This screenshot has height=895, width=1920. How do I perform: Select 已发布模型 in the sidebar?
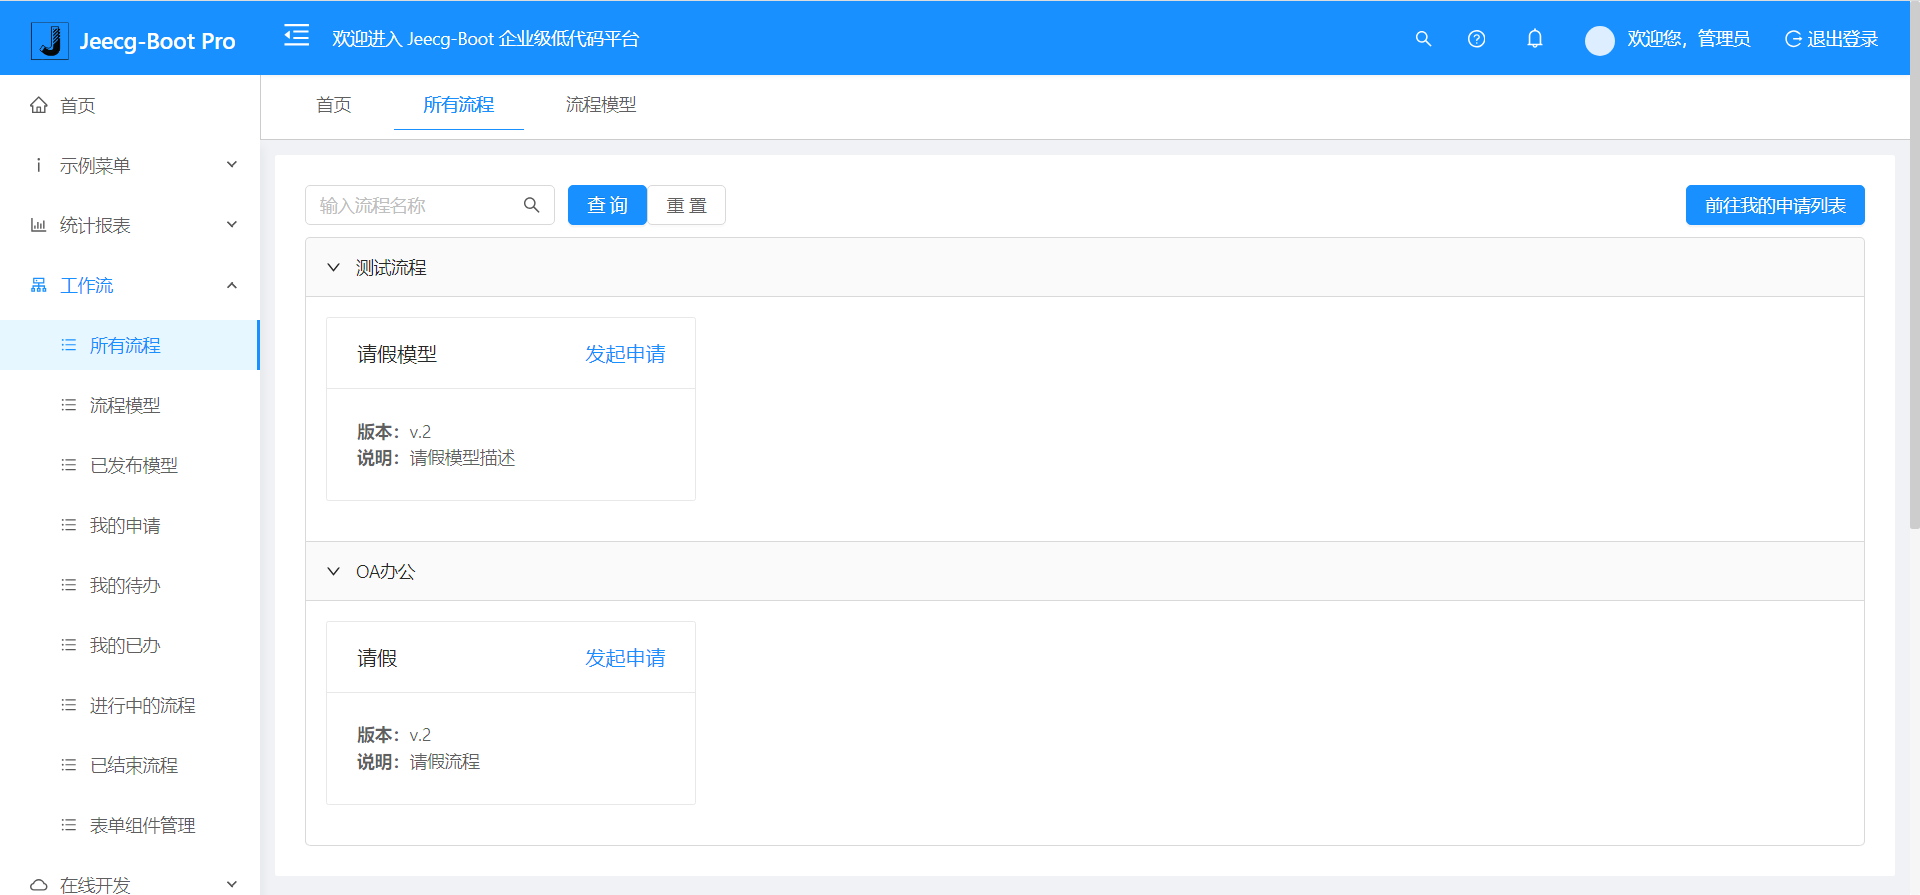click(130, 465)
